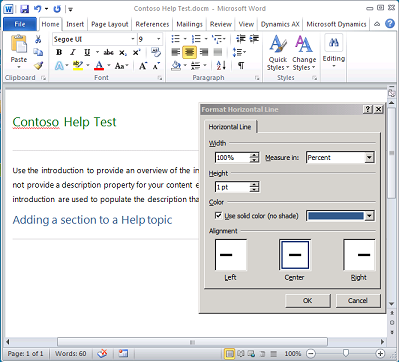Click OK in Format Horizontal Line dialog
Image resolution: width=399 pixels, height=362 pixels.
pos(307,300)
